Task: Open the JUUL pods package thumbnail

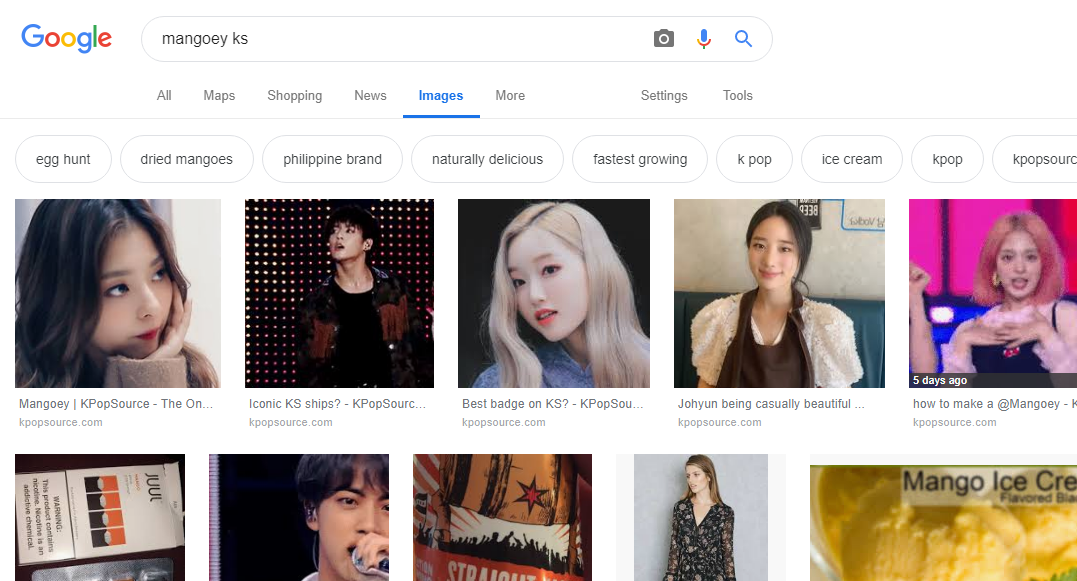Action: point(100,517)
